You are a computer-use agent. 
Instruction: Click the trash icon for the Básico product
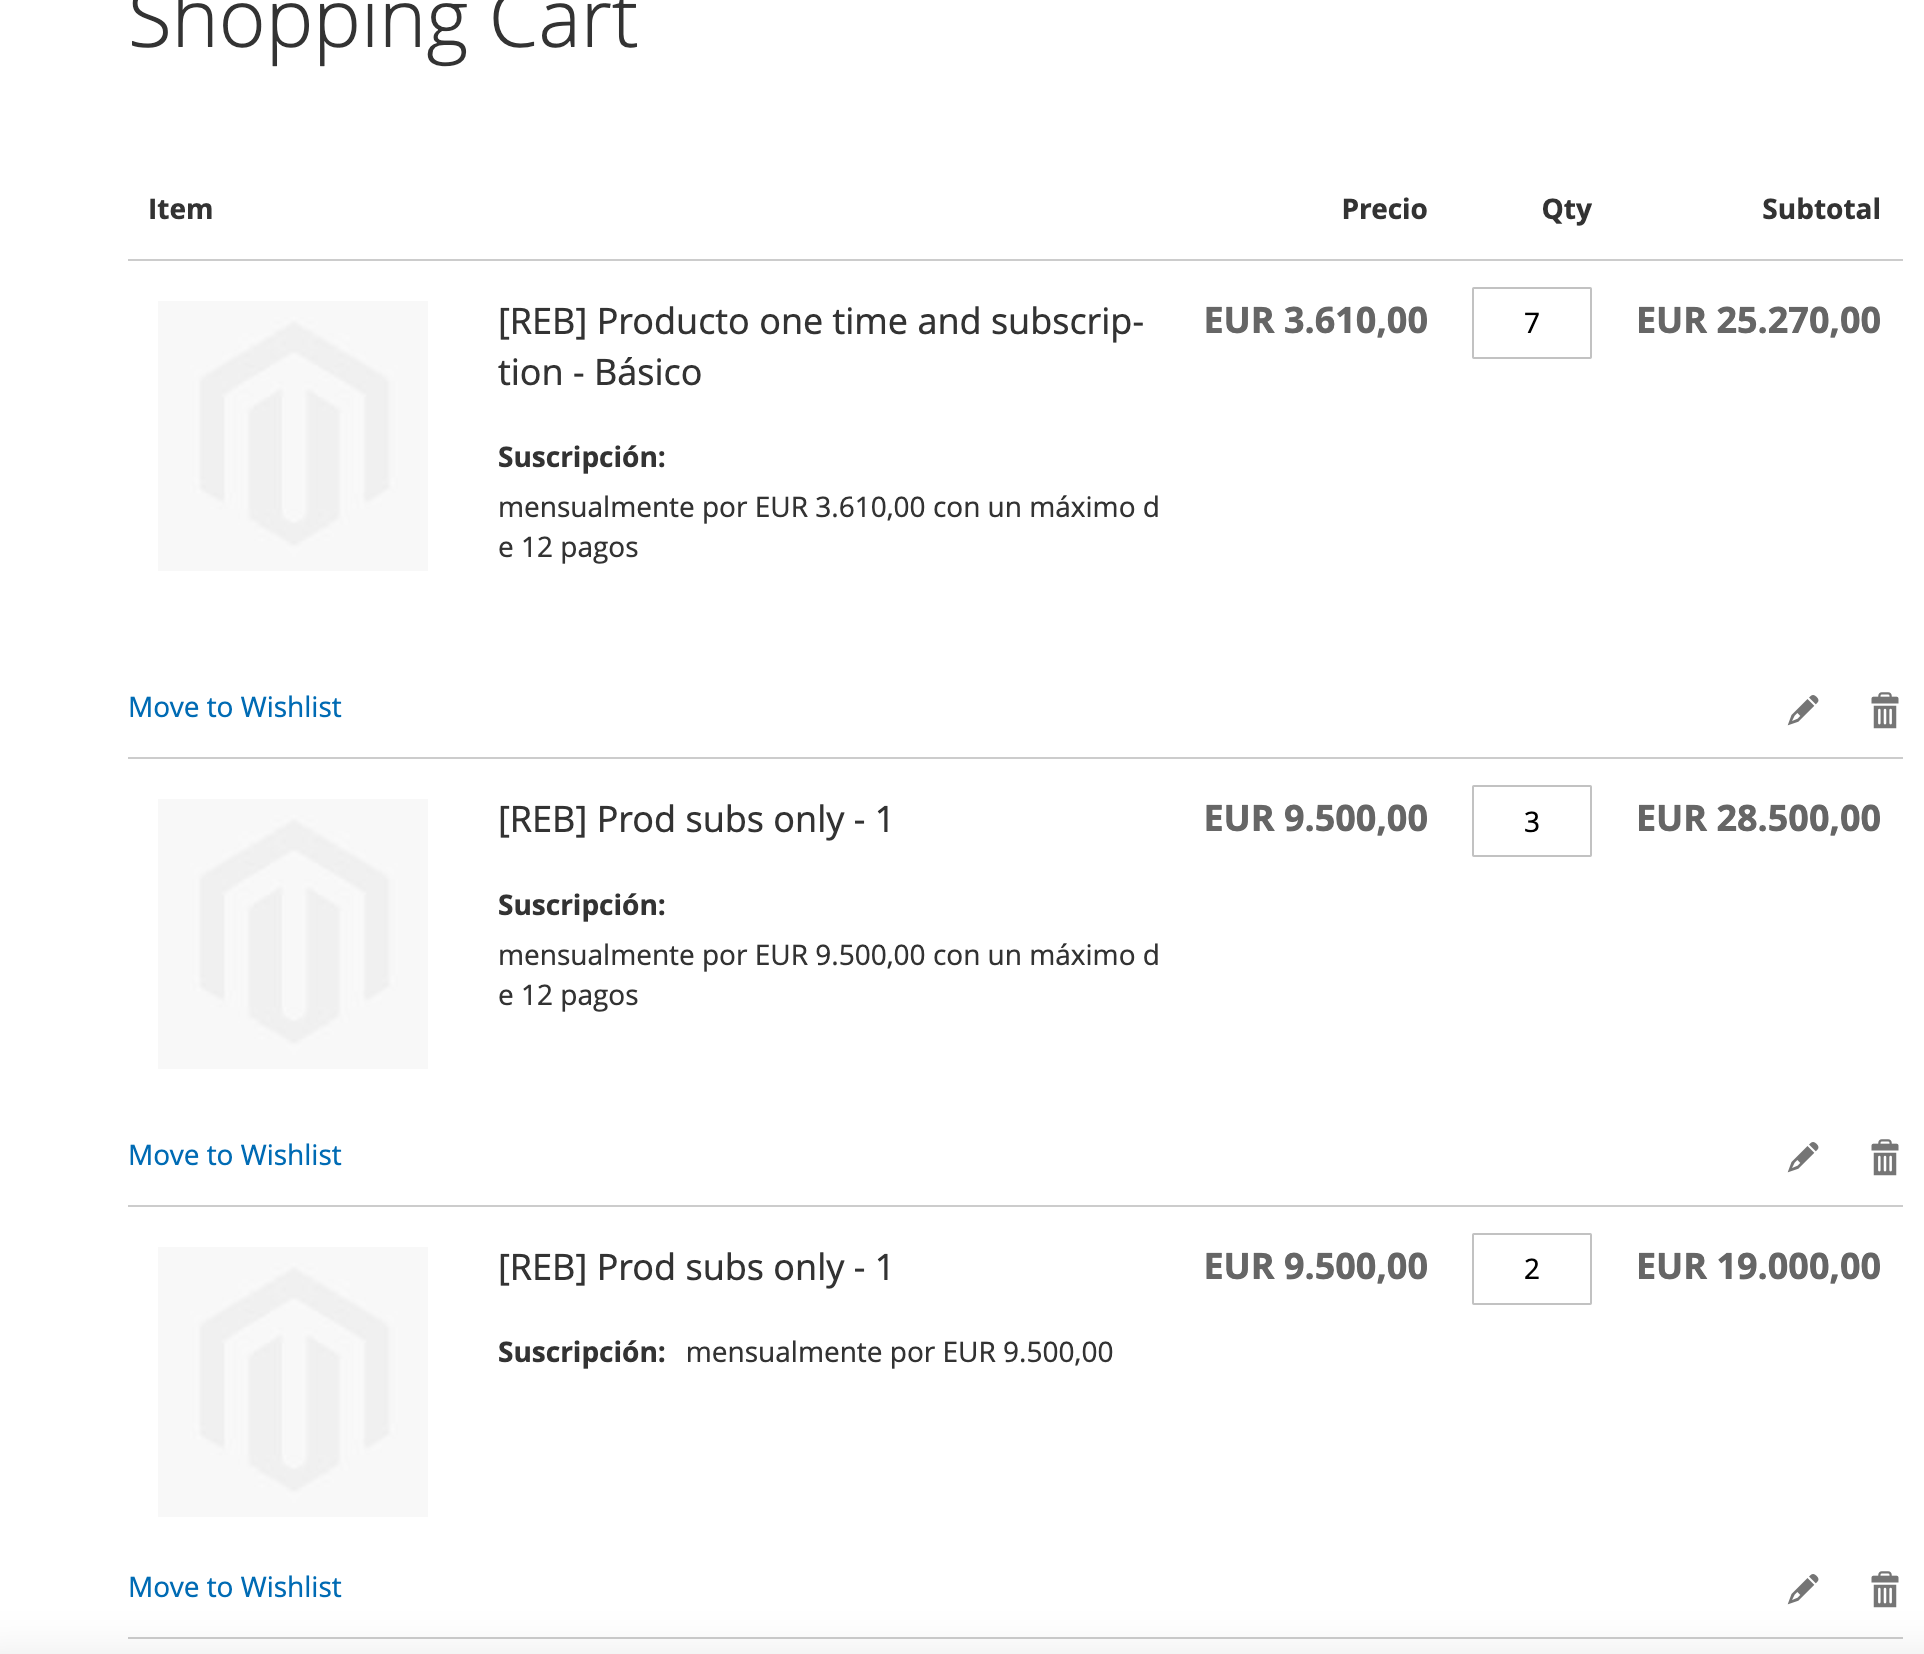click(1884, 710)
